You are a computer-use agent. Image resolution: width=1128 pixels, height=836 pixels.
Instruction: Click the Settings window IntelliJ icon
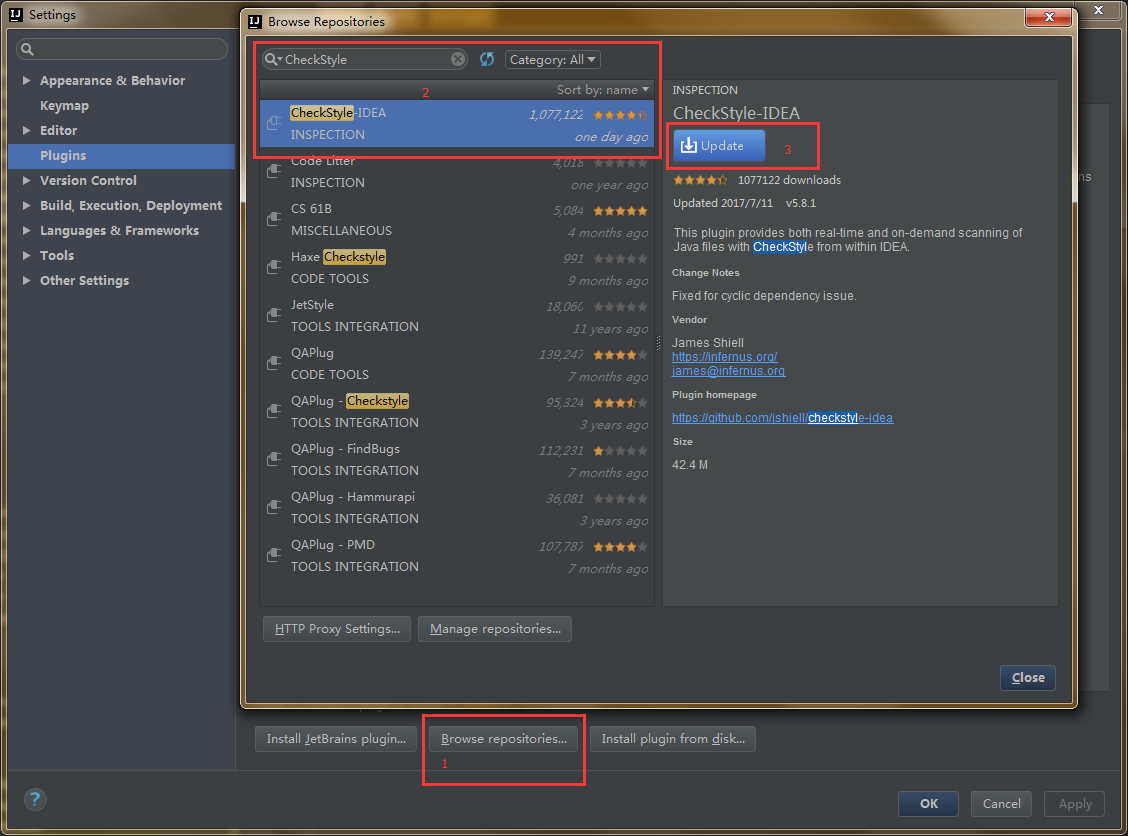(x=16, y=14)
